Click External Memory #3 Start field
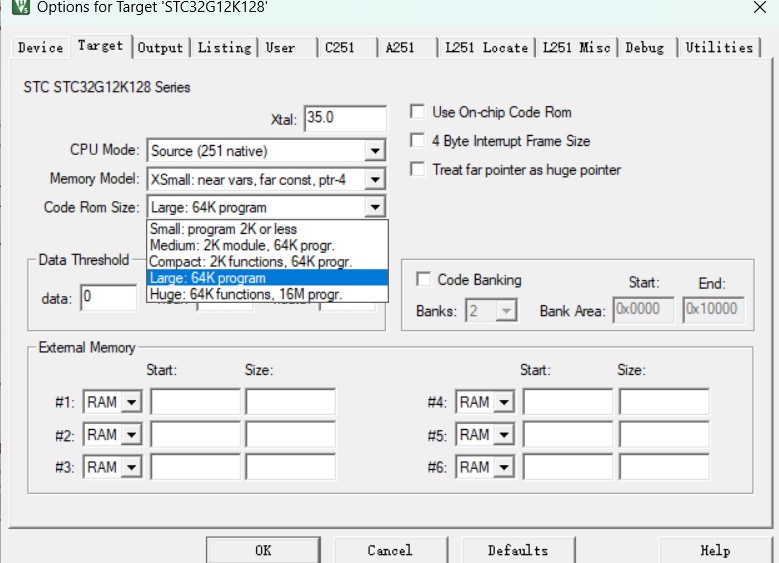 coord(196,467)
